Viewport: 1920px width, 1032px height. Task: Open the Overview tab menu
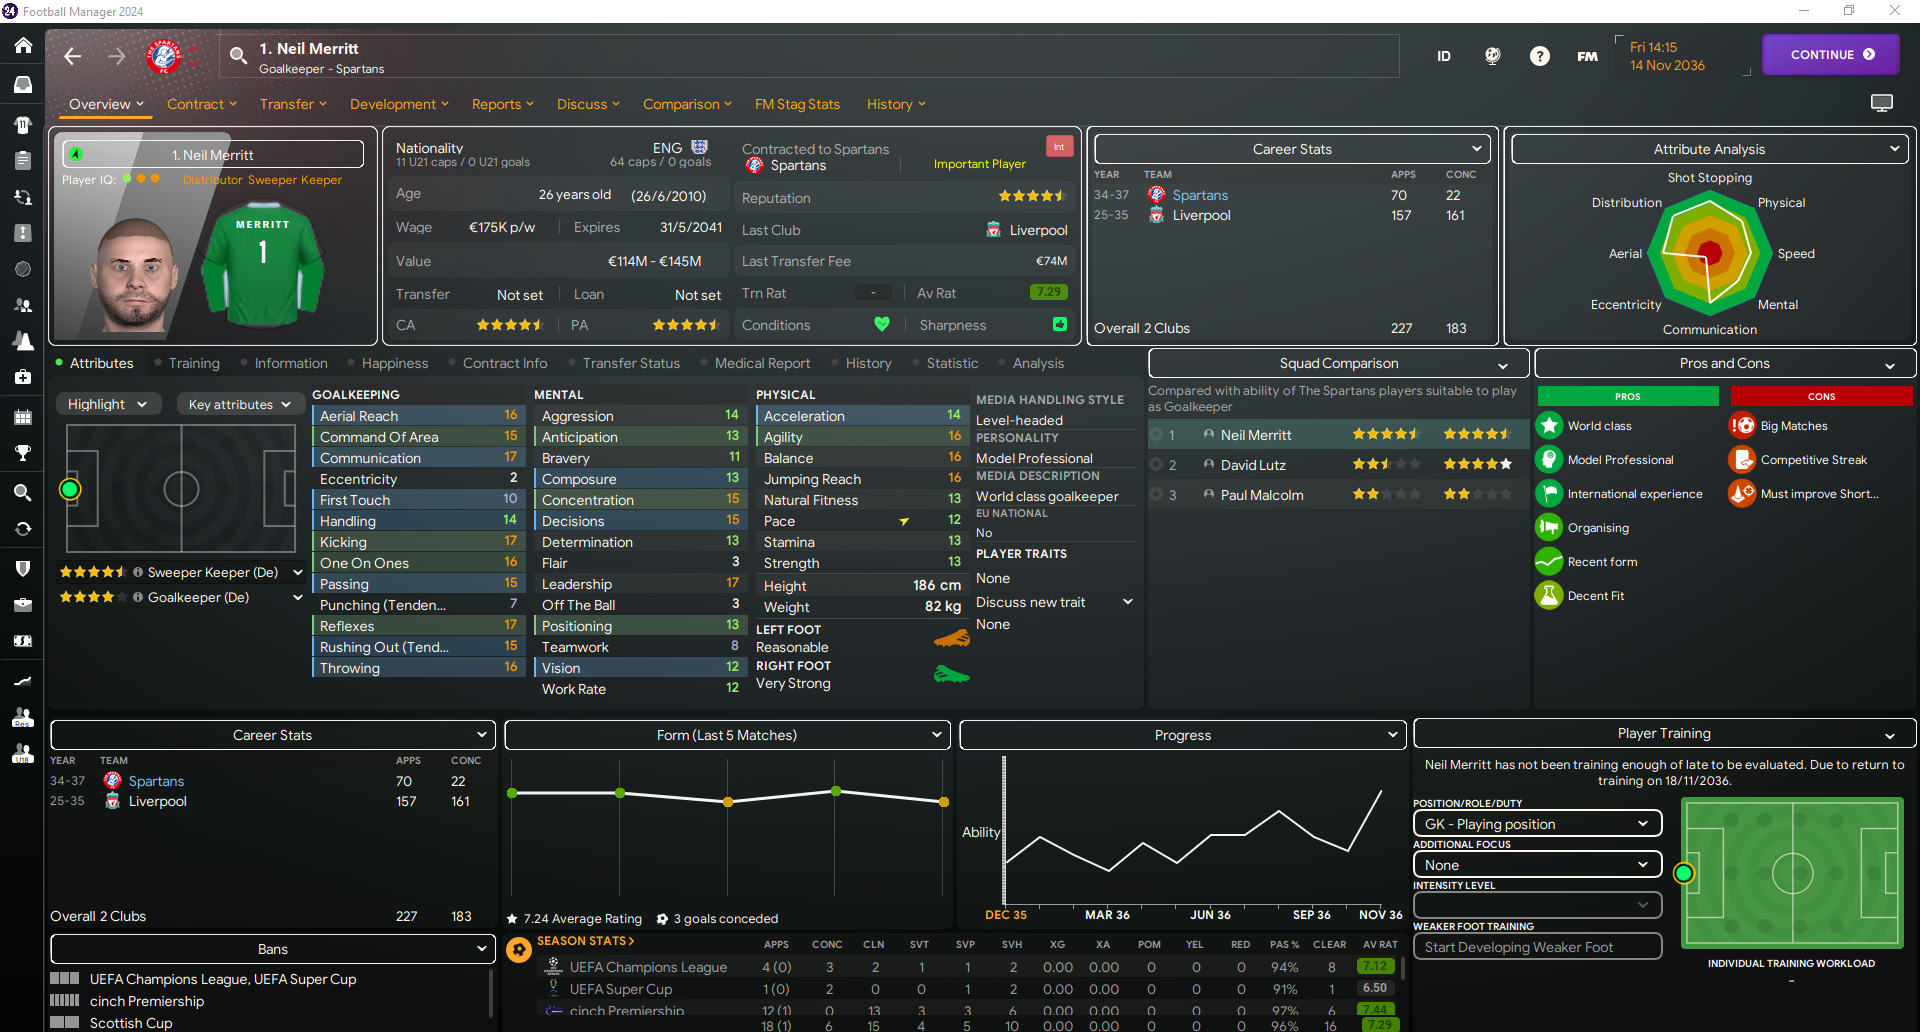tap(107, 104)
